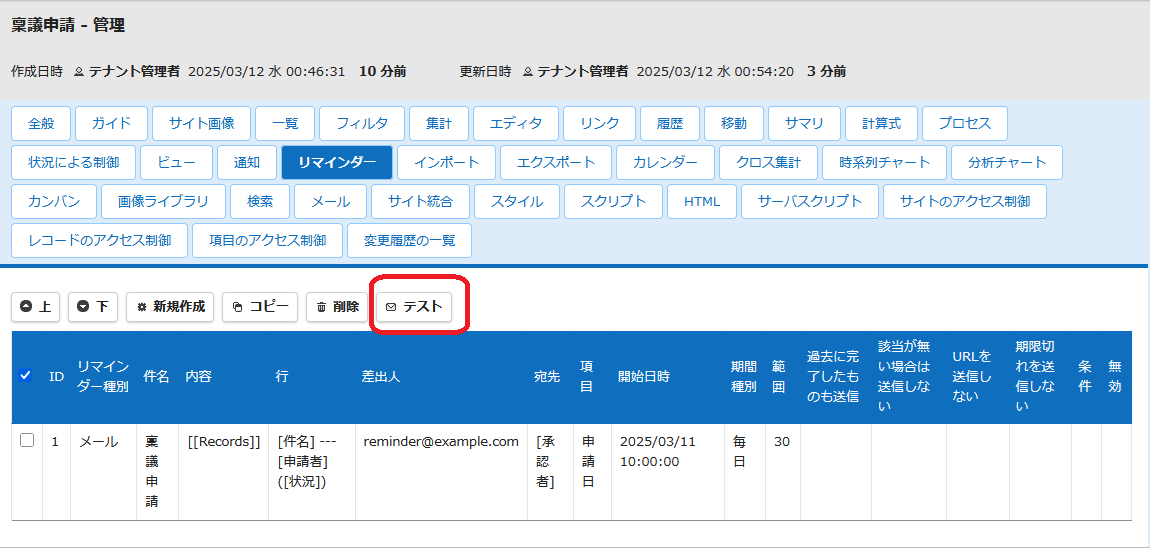Copy the selected reminder with コピー
Viewport: 1150px width, 548px height.
tap(260, 307)
